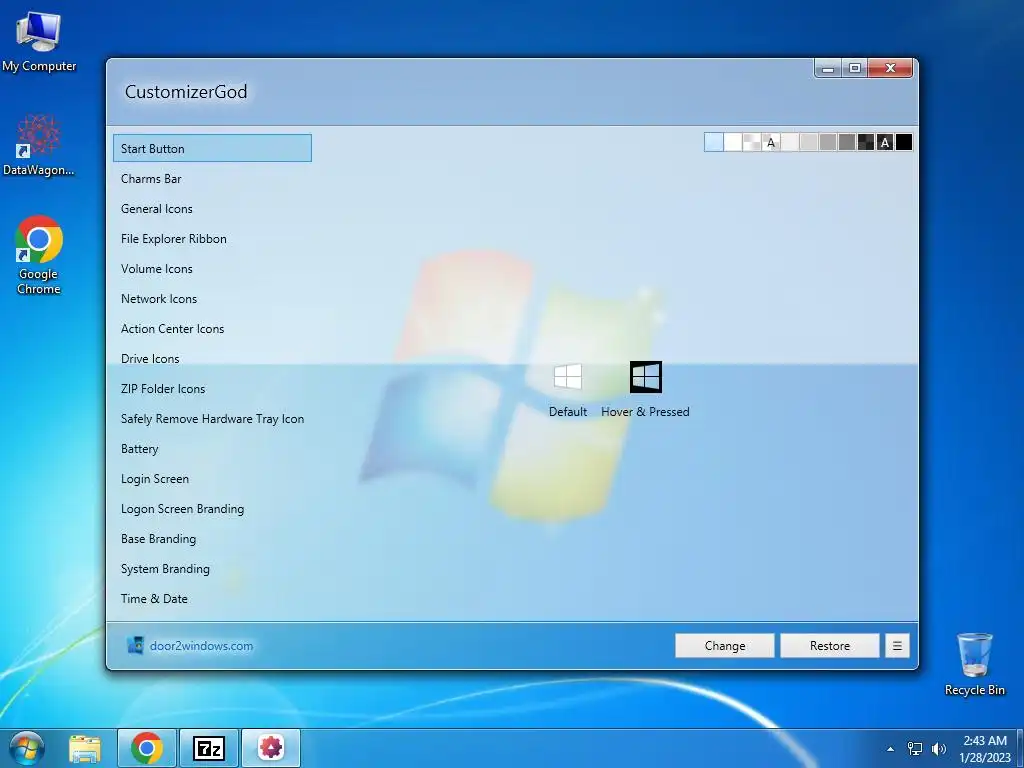Maximize the CustomizerGod window
Viewport: 1024px width, 768px height.
click(x=855, y=68)
